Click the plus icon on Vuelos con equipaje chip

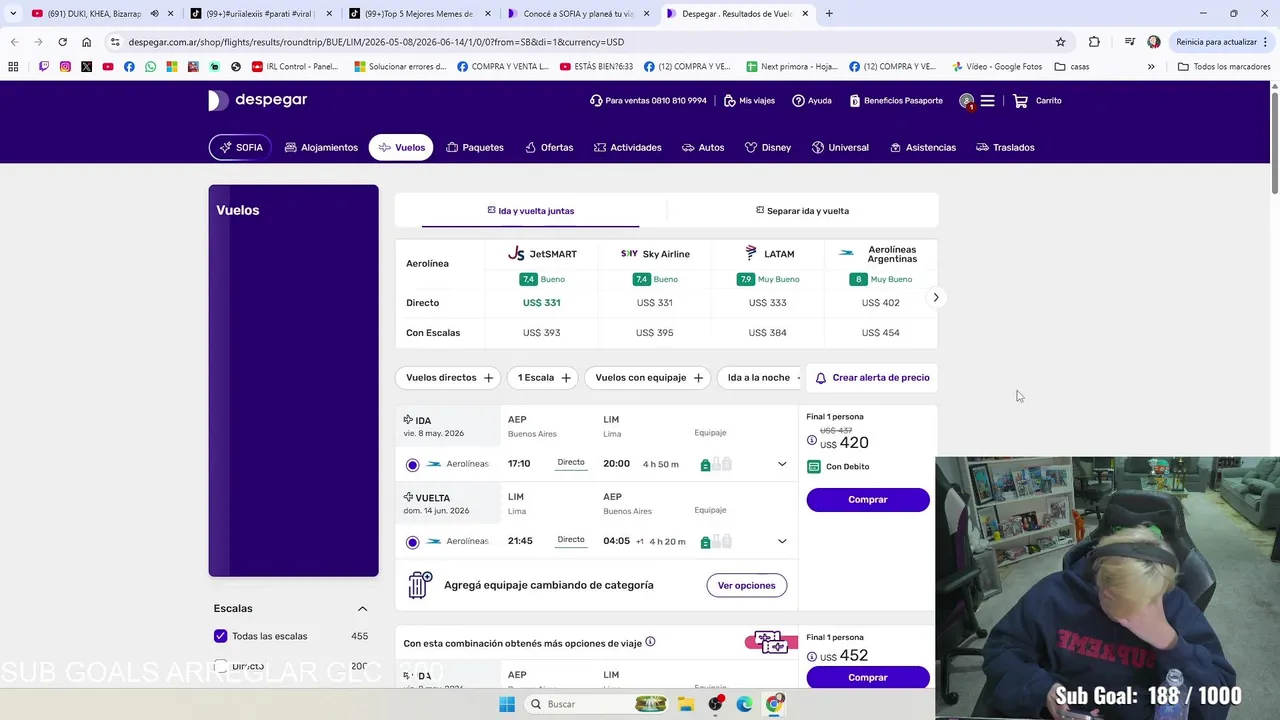(x=698, y=378)
